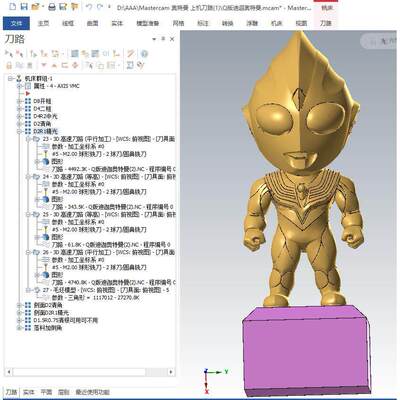Click Regenerate all selected operations icon
400x400 pixels.
coord(33,53)
